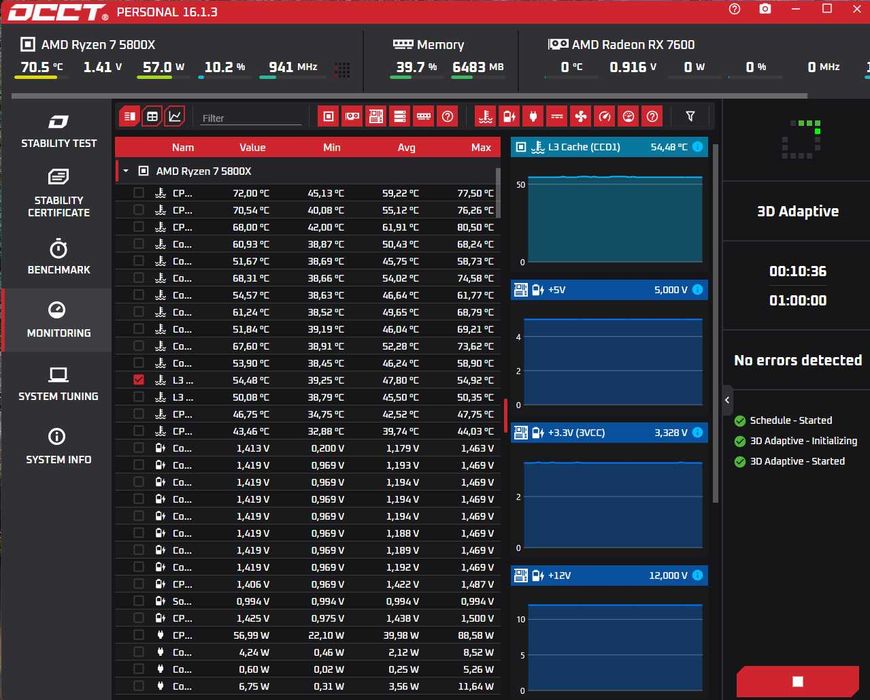Click the fan sensor filter icon
Viewport: 870px width, 700px height.
click(x=580, y=116)
